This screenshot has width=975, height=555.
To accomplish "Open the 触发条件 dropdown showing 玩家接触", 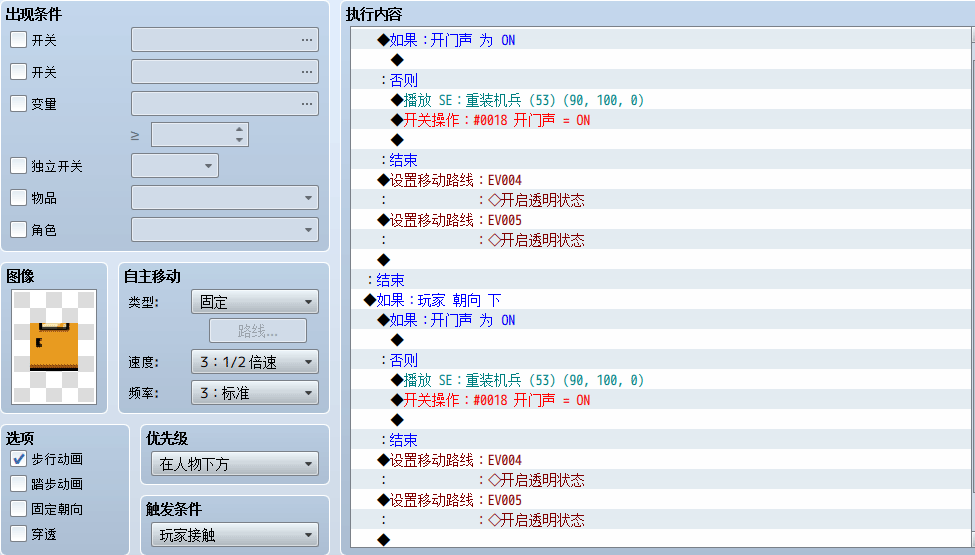I will click(x=235, y=534).
